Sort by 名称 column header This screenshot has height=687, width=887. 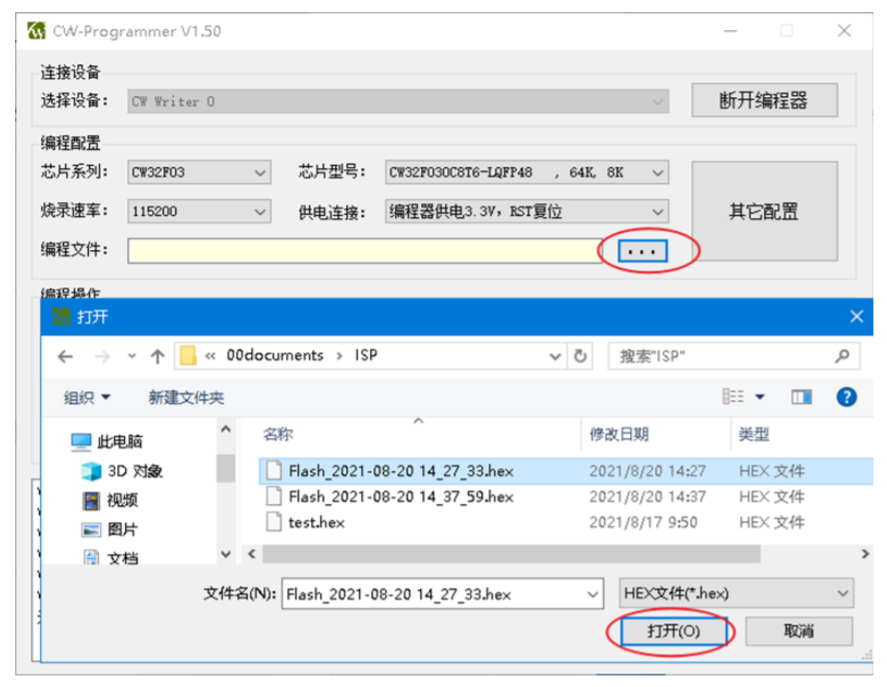click(278, 434)
